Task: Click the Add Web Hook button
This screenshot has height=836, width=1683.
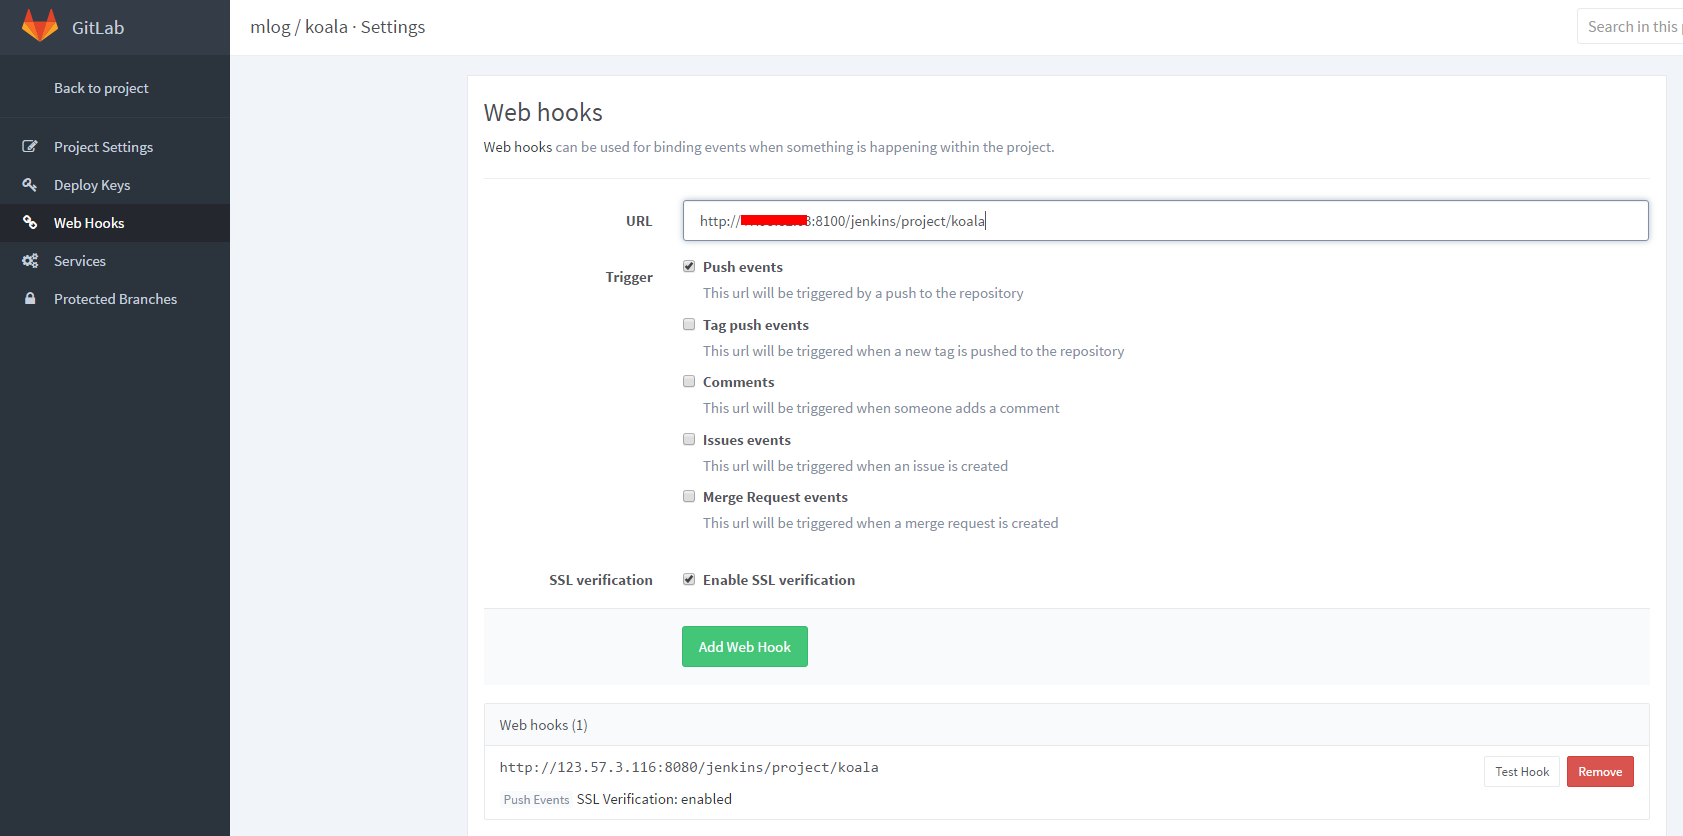Action: 745,647
